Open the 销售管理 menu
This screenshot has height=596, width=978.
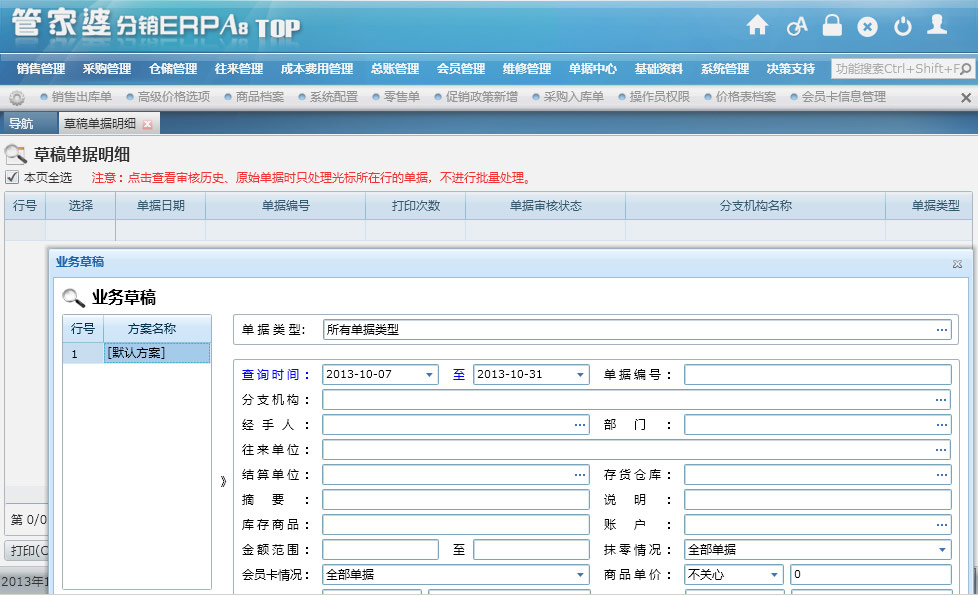[x=41, y=69]
